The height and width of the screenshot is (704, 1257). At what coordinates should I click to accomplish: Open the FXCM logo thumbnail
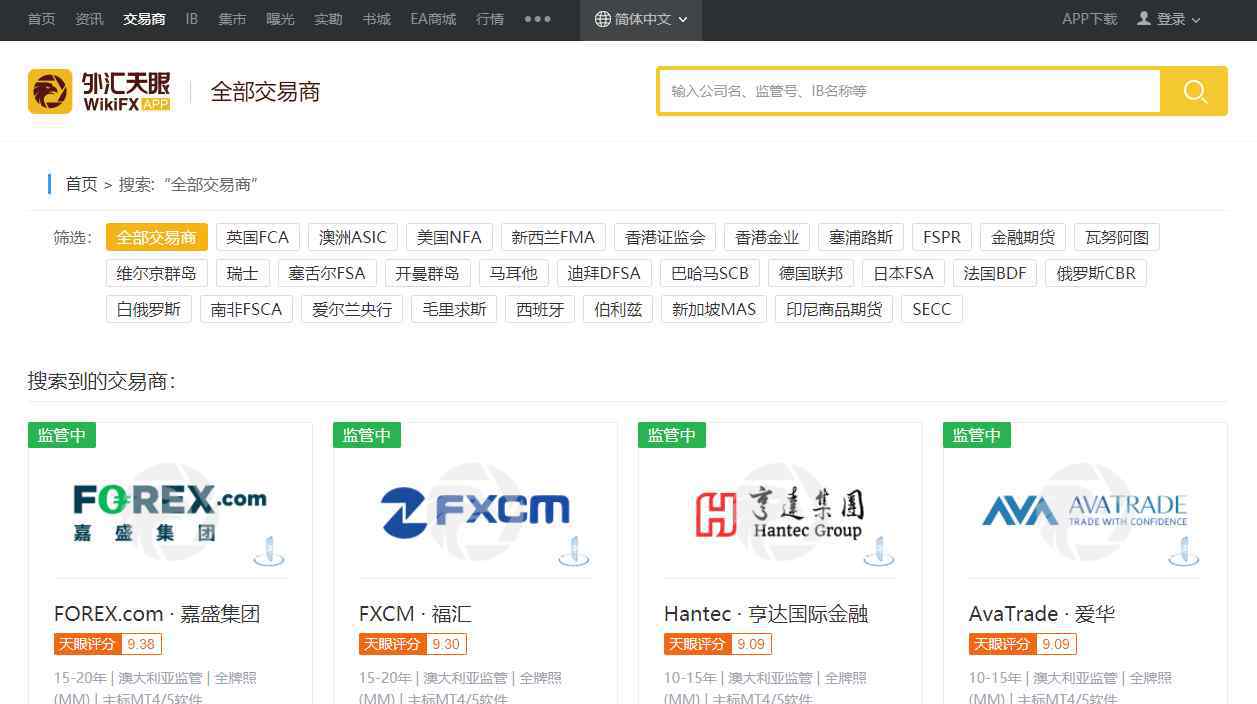[475, 512]
